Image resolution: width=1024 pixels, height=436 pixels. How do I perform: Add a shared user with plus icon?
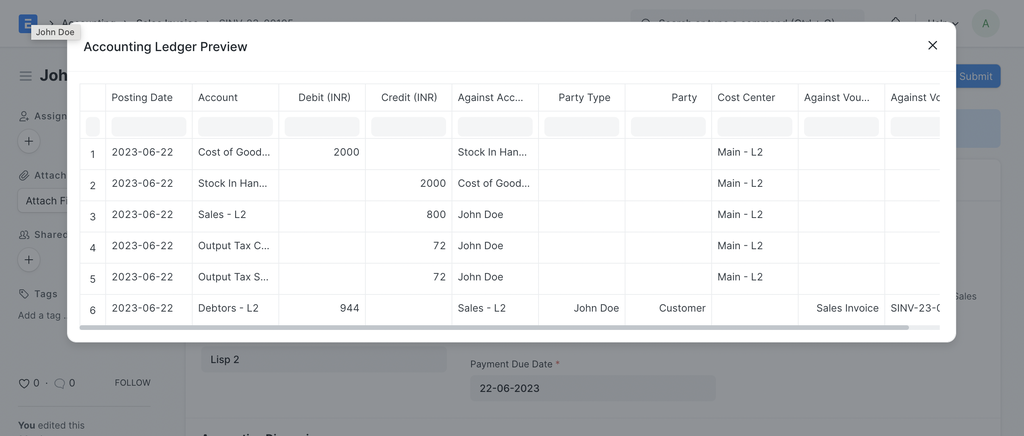tap(29, 260)
